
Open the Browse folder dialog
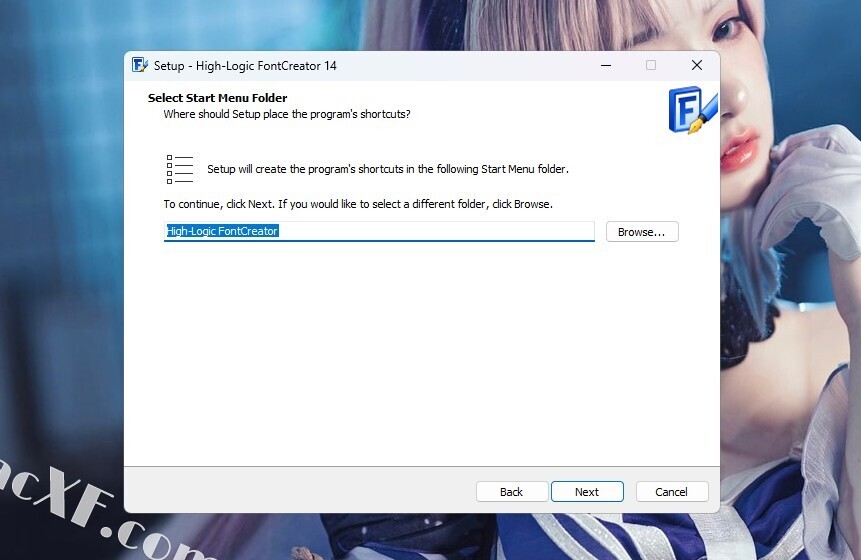coord(641,232)
